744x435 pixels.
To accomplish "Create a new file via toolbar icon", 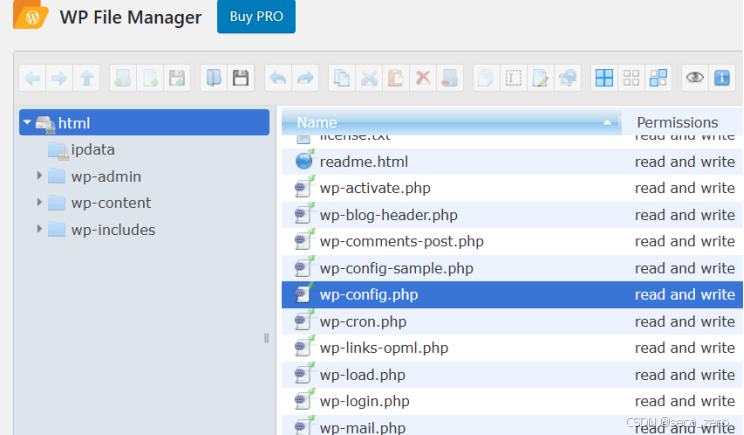I will [150, 78].
